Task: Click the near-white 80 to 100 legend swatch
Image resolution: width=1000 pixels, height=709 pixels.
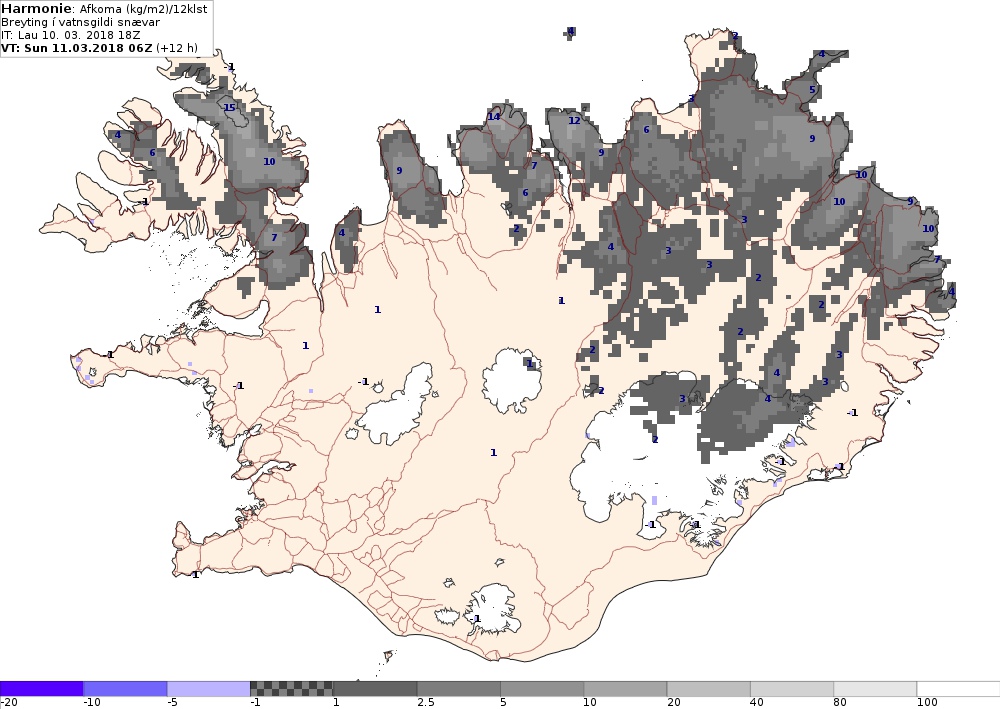Action: [x=875, y=689]
